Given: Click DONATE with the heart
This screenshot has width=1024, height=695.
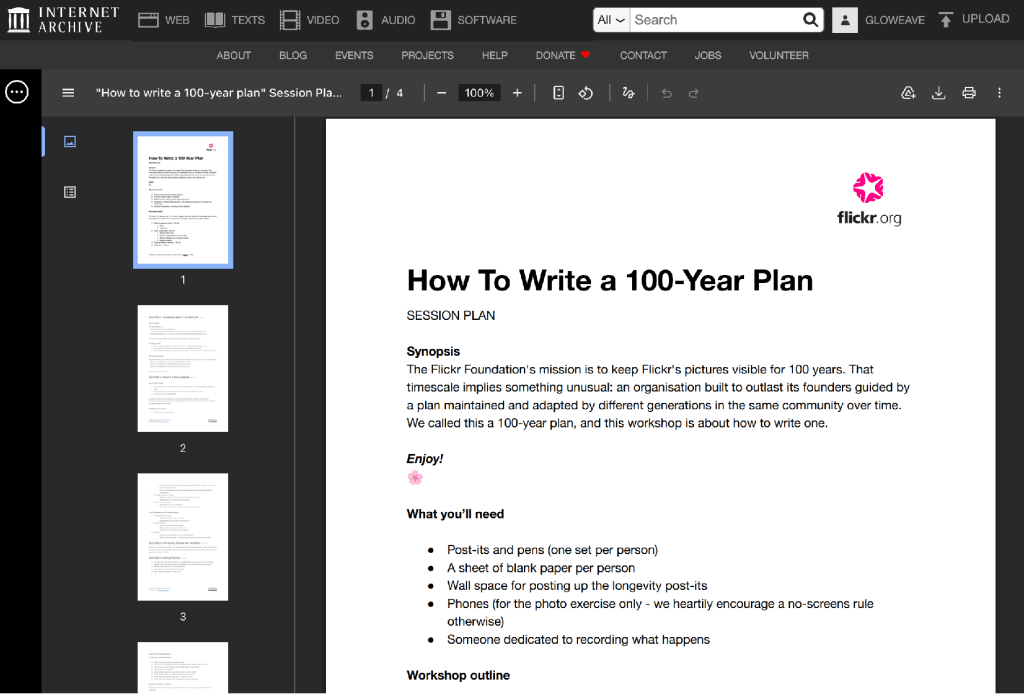Looking at the screenshot, I should [562, 56].
